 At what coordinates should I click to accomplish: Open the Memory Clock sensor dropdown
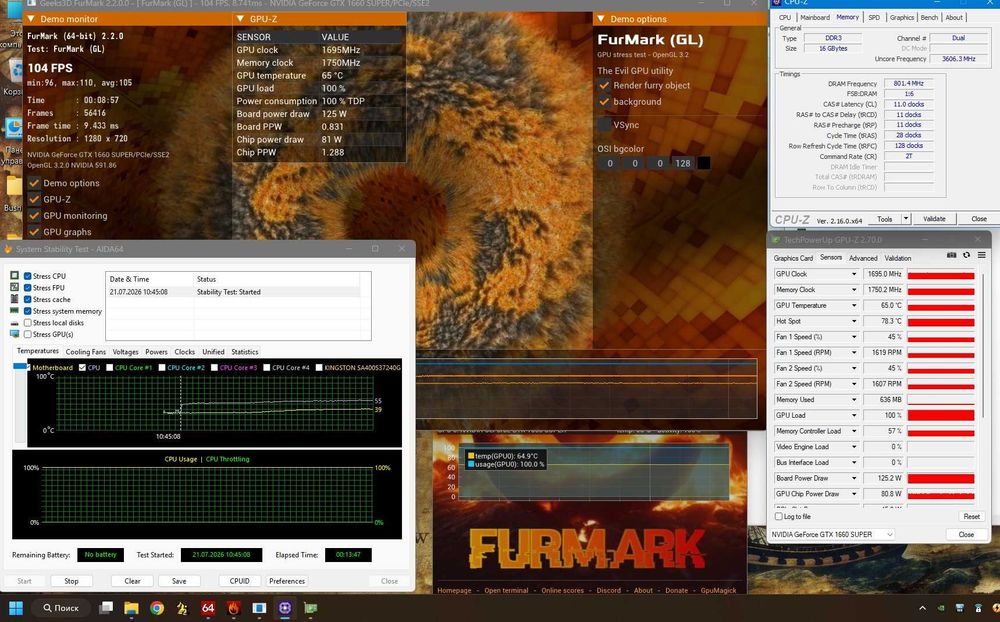[x=854, y=290]
